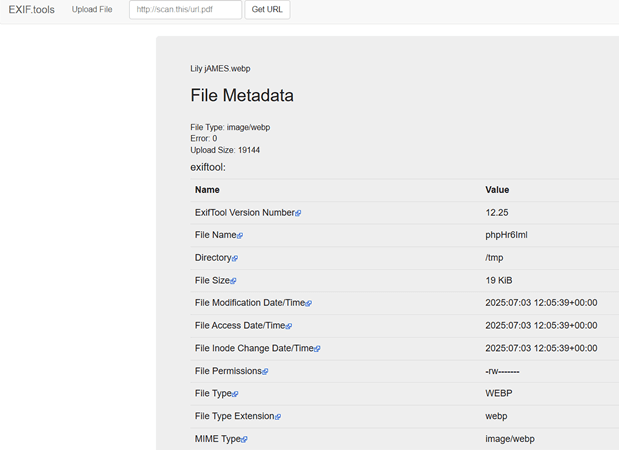Go to EXIF.tools home logo
This screenshot has width=619, height=450.
(x=30, y=10)
